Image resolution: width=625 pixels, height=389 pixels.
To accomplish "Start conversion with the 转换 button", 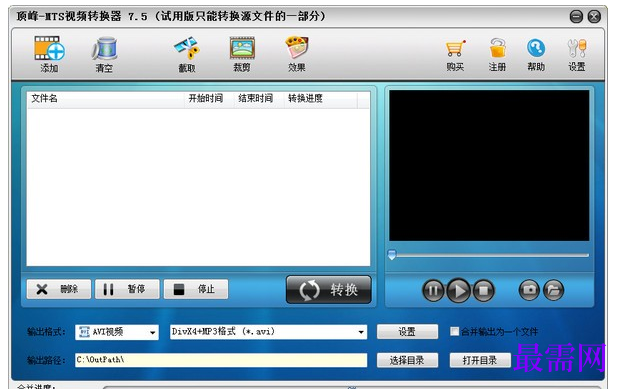I will pyautogui.click(x=329, y=290).
